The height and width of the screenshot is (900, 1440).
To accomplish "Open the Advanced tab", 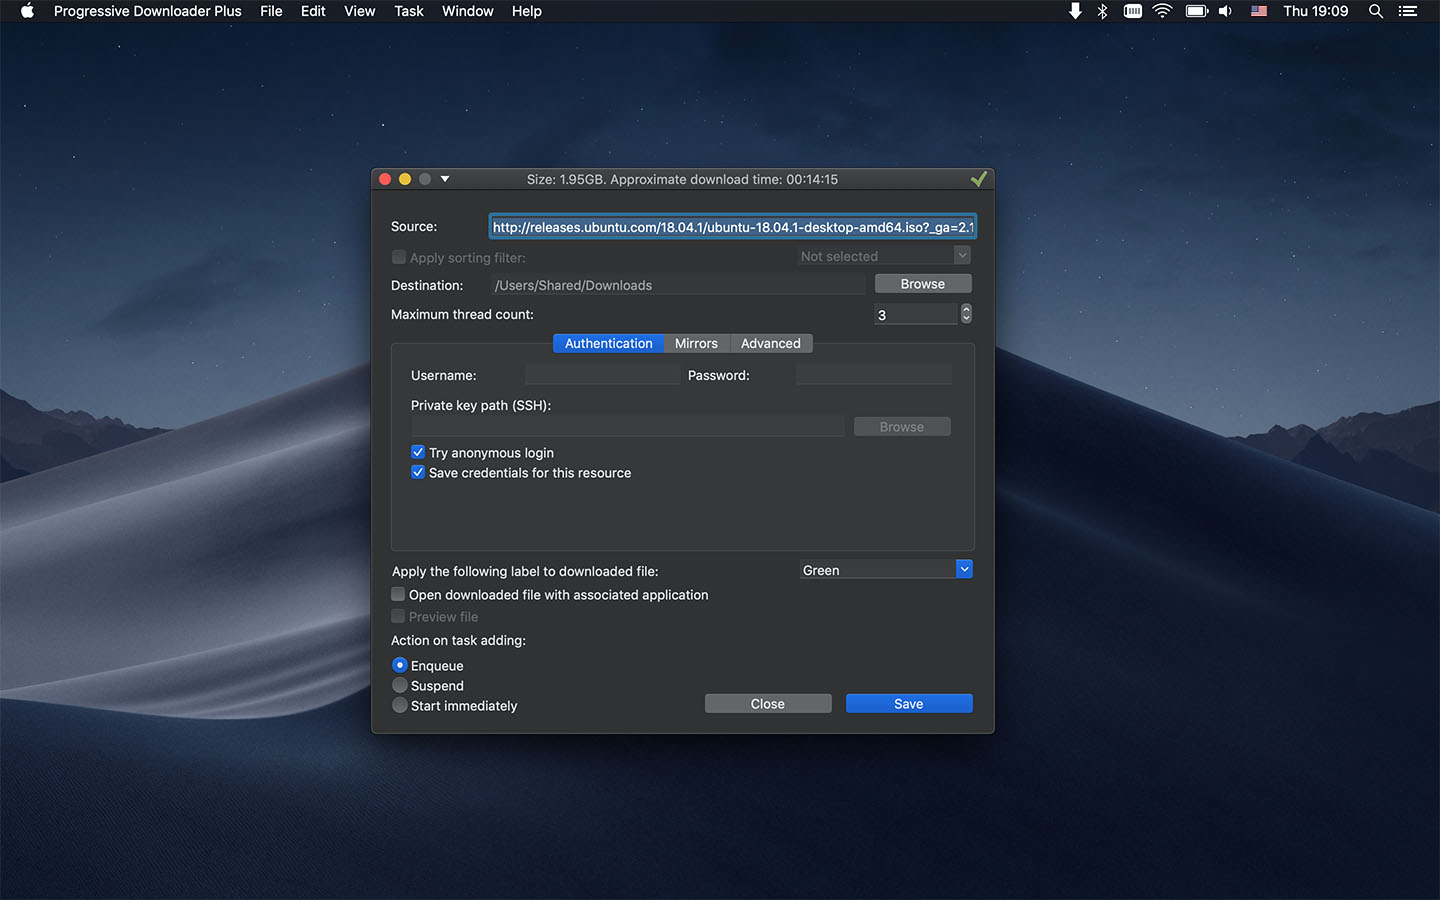I will [x=770, y=343].
